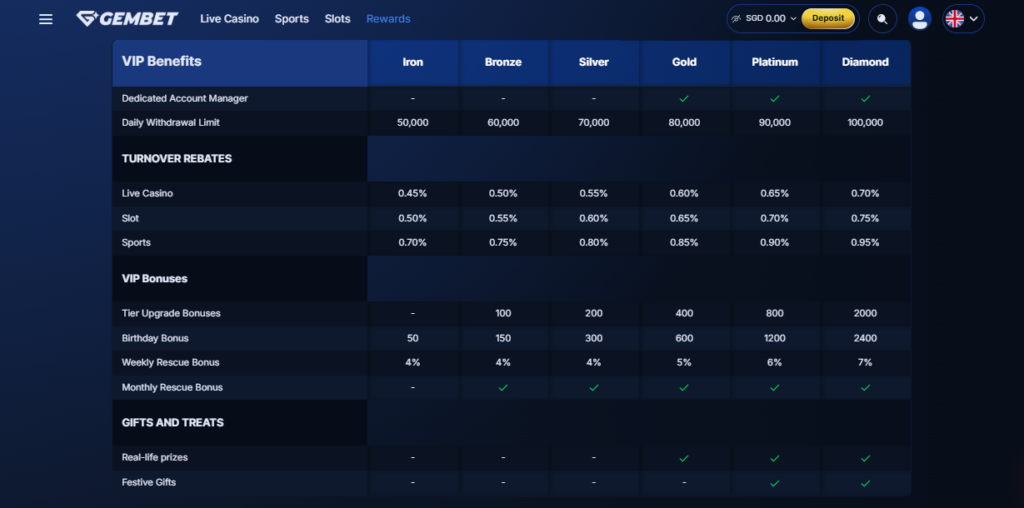Click the Daily Withdrawal Limit row label

click(x=170, y=123)
